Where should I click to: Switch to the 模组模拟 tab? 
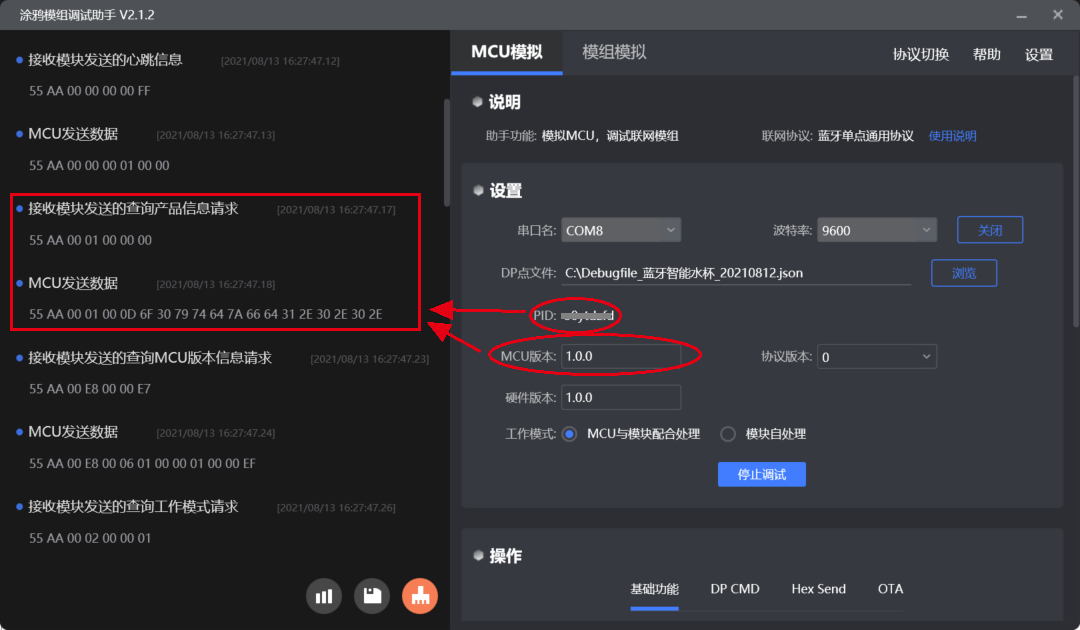pos(614,52)
